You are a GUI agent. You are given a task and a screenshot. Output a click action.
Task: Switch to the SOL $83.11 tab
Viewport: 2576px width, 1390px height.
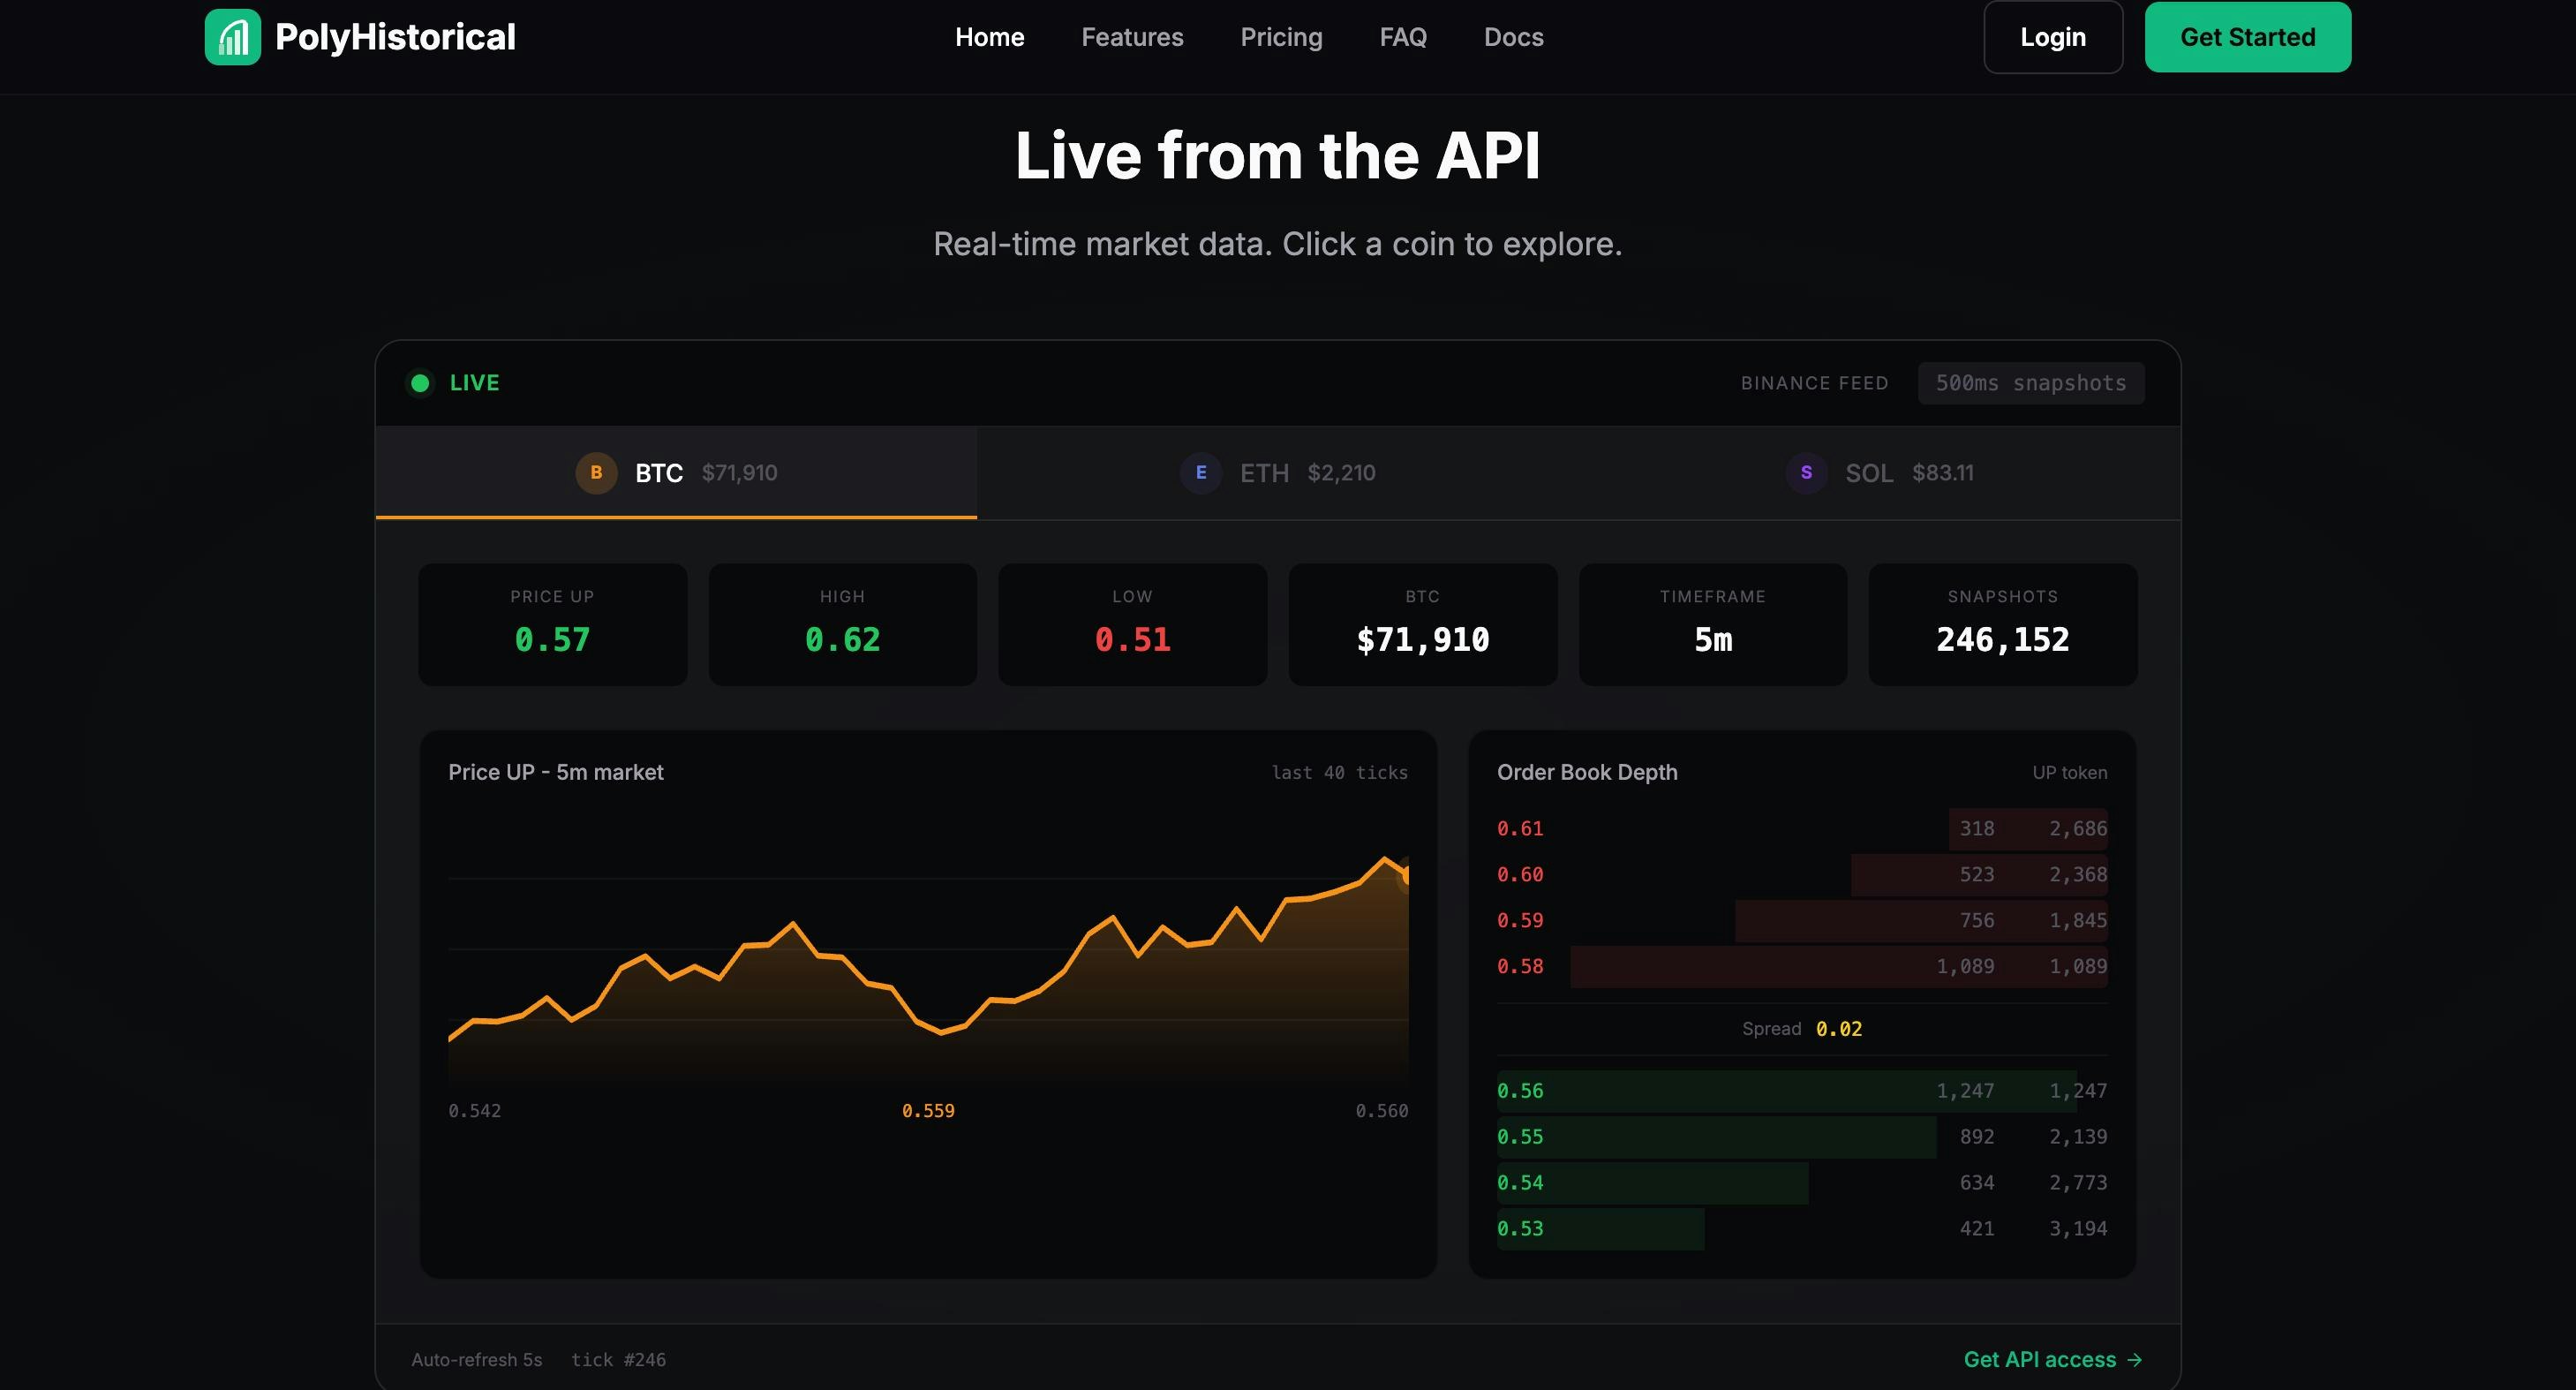1880,473
